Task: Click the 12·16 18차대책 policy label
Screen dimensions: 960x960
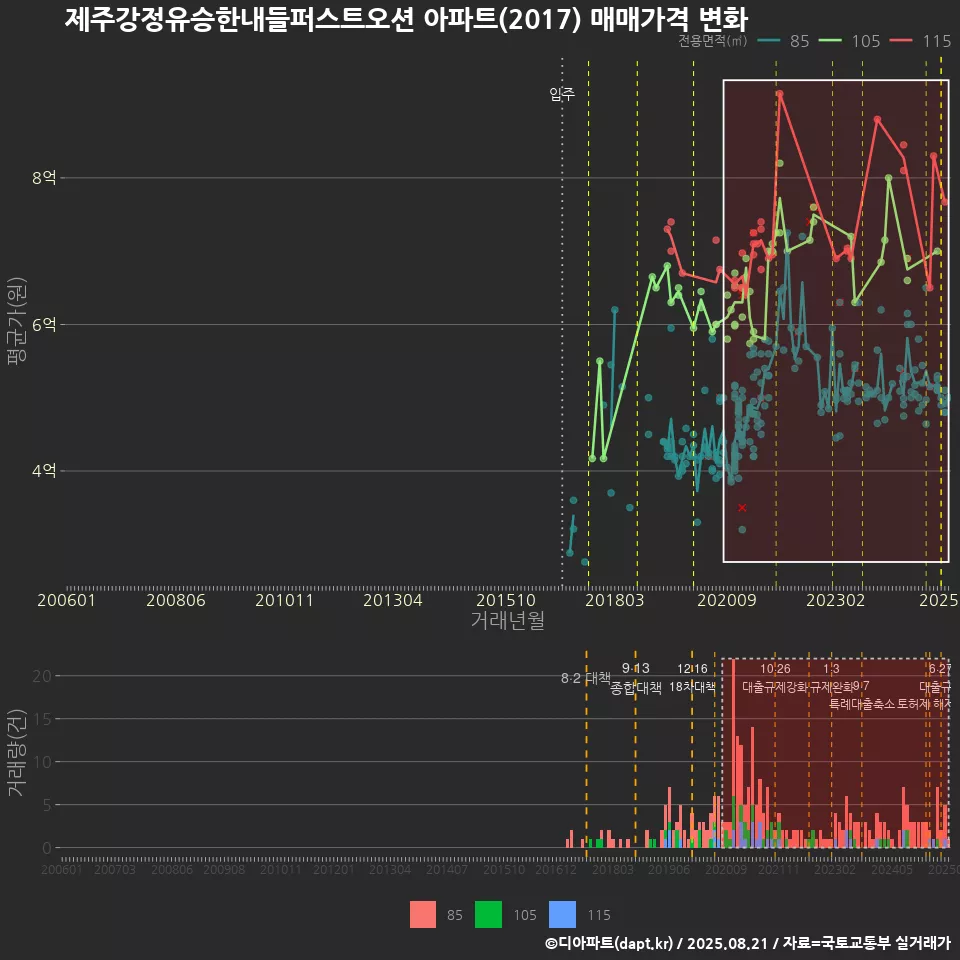Action: coord(692,678)
